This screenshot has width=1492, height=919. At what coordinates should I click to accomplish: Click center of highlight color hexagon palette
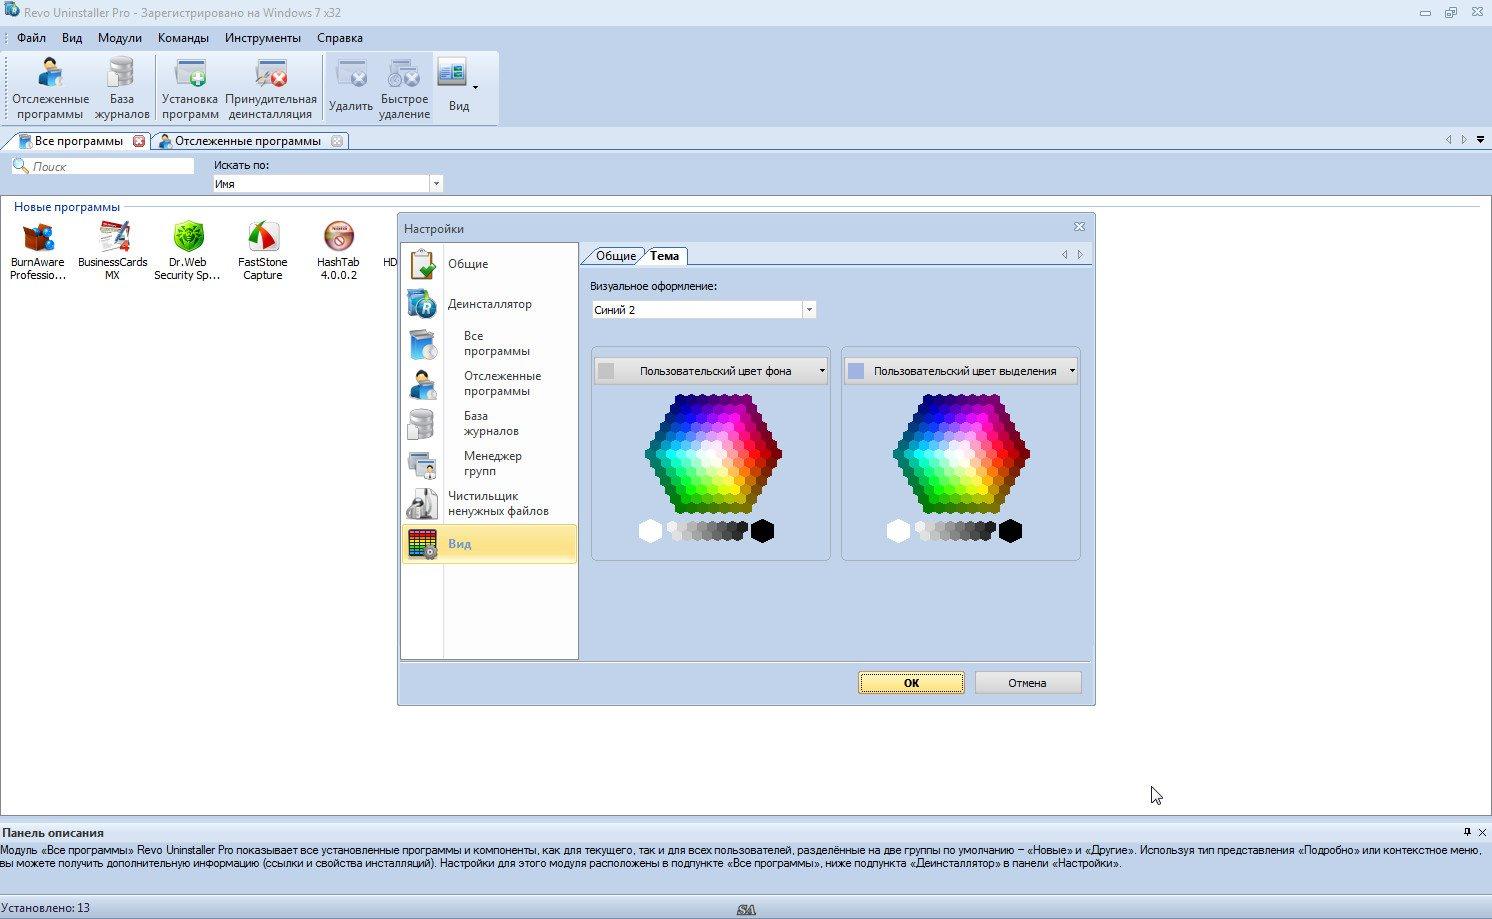pos(961,454)
